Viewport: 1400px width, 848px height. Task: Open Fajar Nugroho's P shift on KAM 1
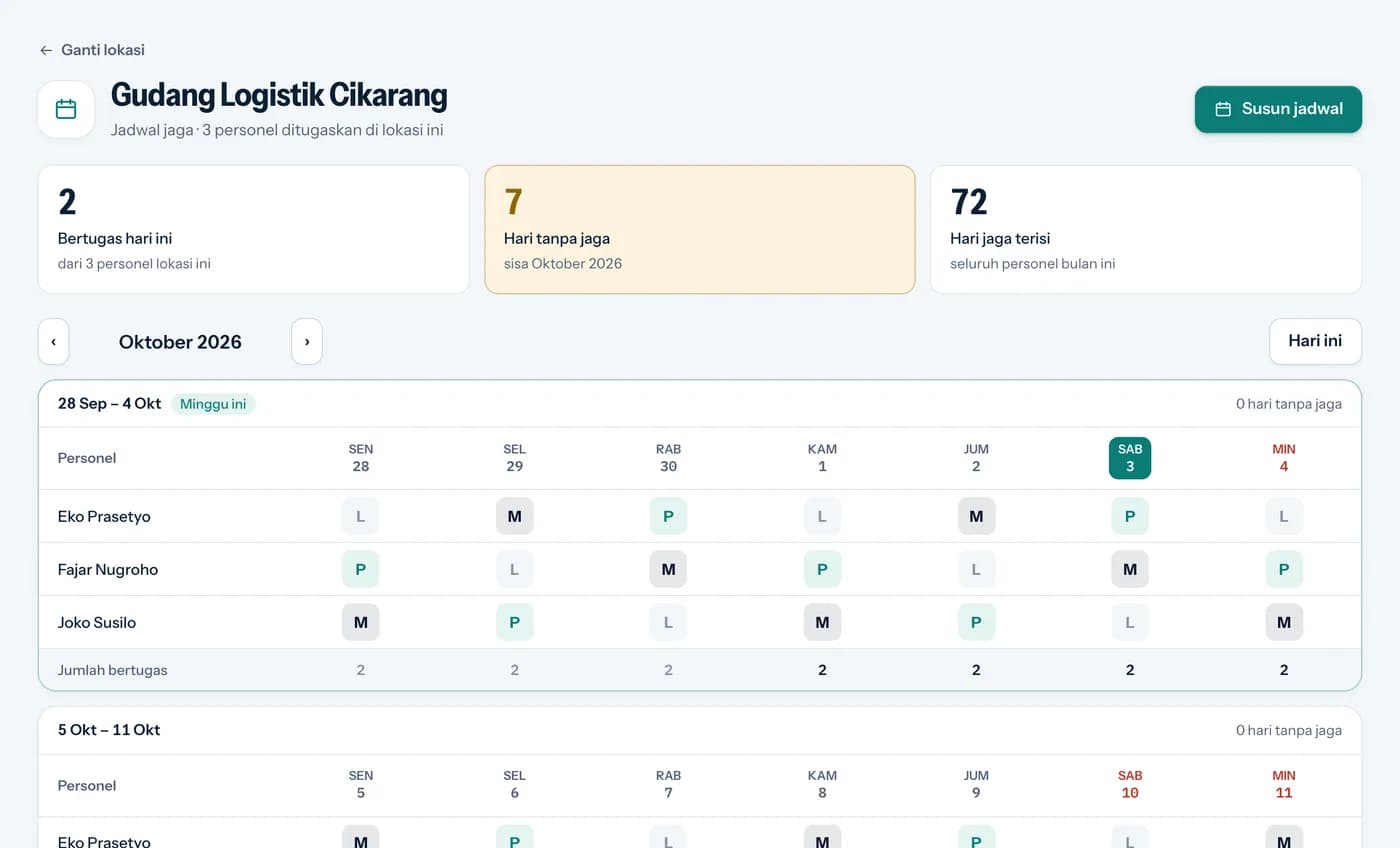coord(822,570)
